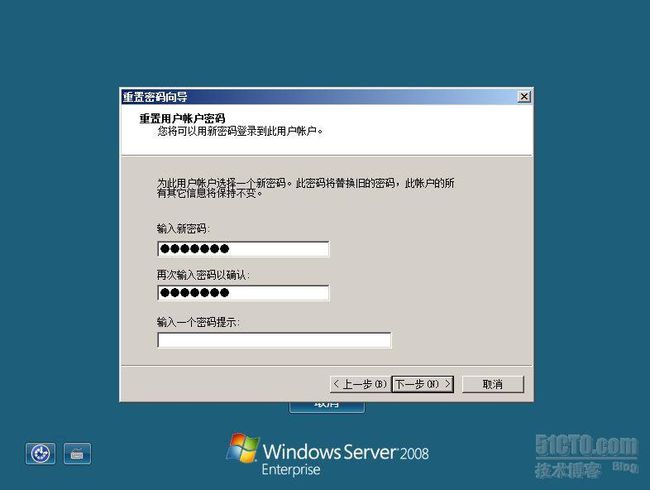The image size is (650, 490).
Task: Open the Ease of Access button
Action: tap(40, 453)
